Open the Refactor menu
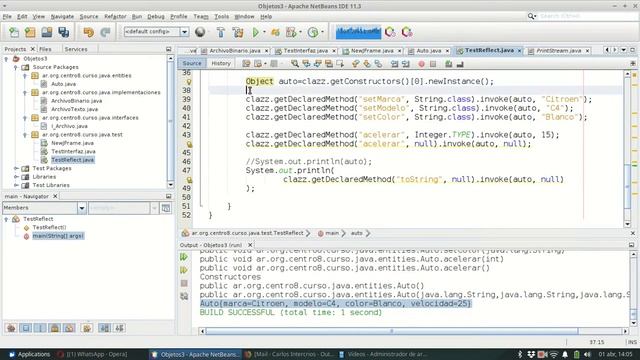Viewport: 640px width, 360px height. (115, 16)
